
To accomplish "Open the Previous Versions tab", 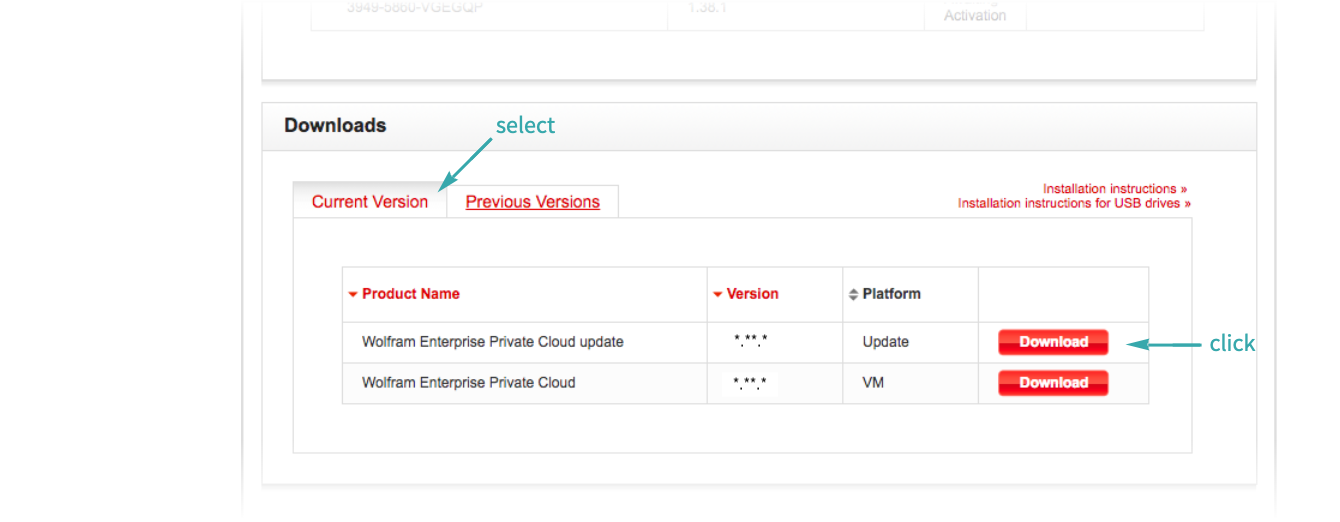I will pyautogui.click(x=532, y=202).
